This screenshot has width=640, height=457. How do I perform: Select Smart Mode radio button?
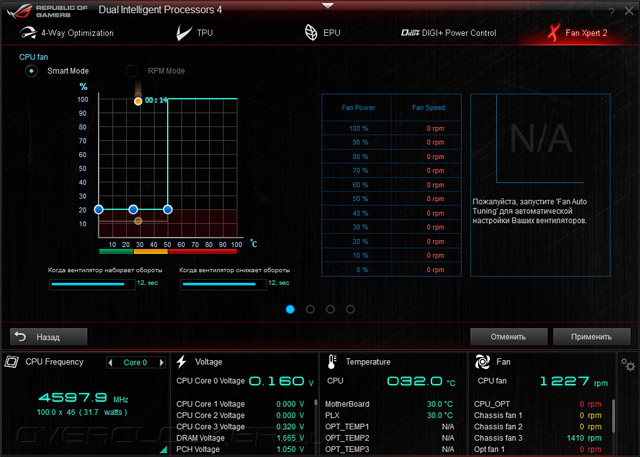(31, 71)
